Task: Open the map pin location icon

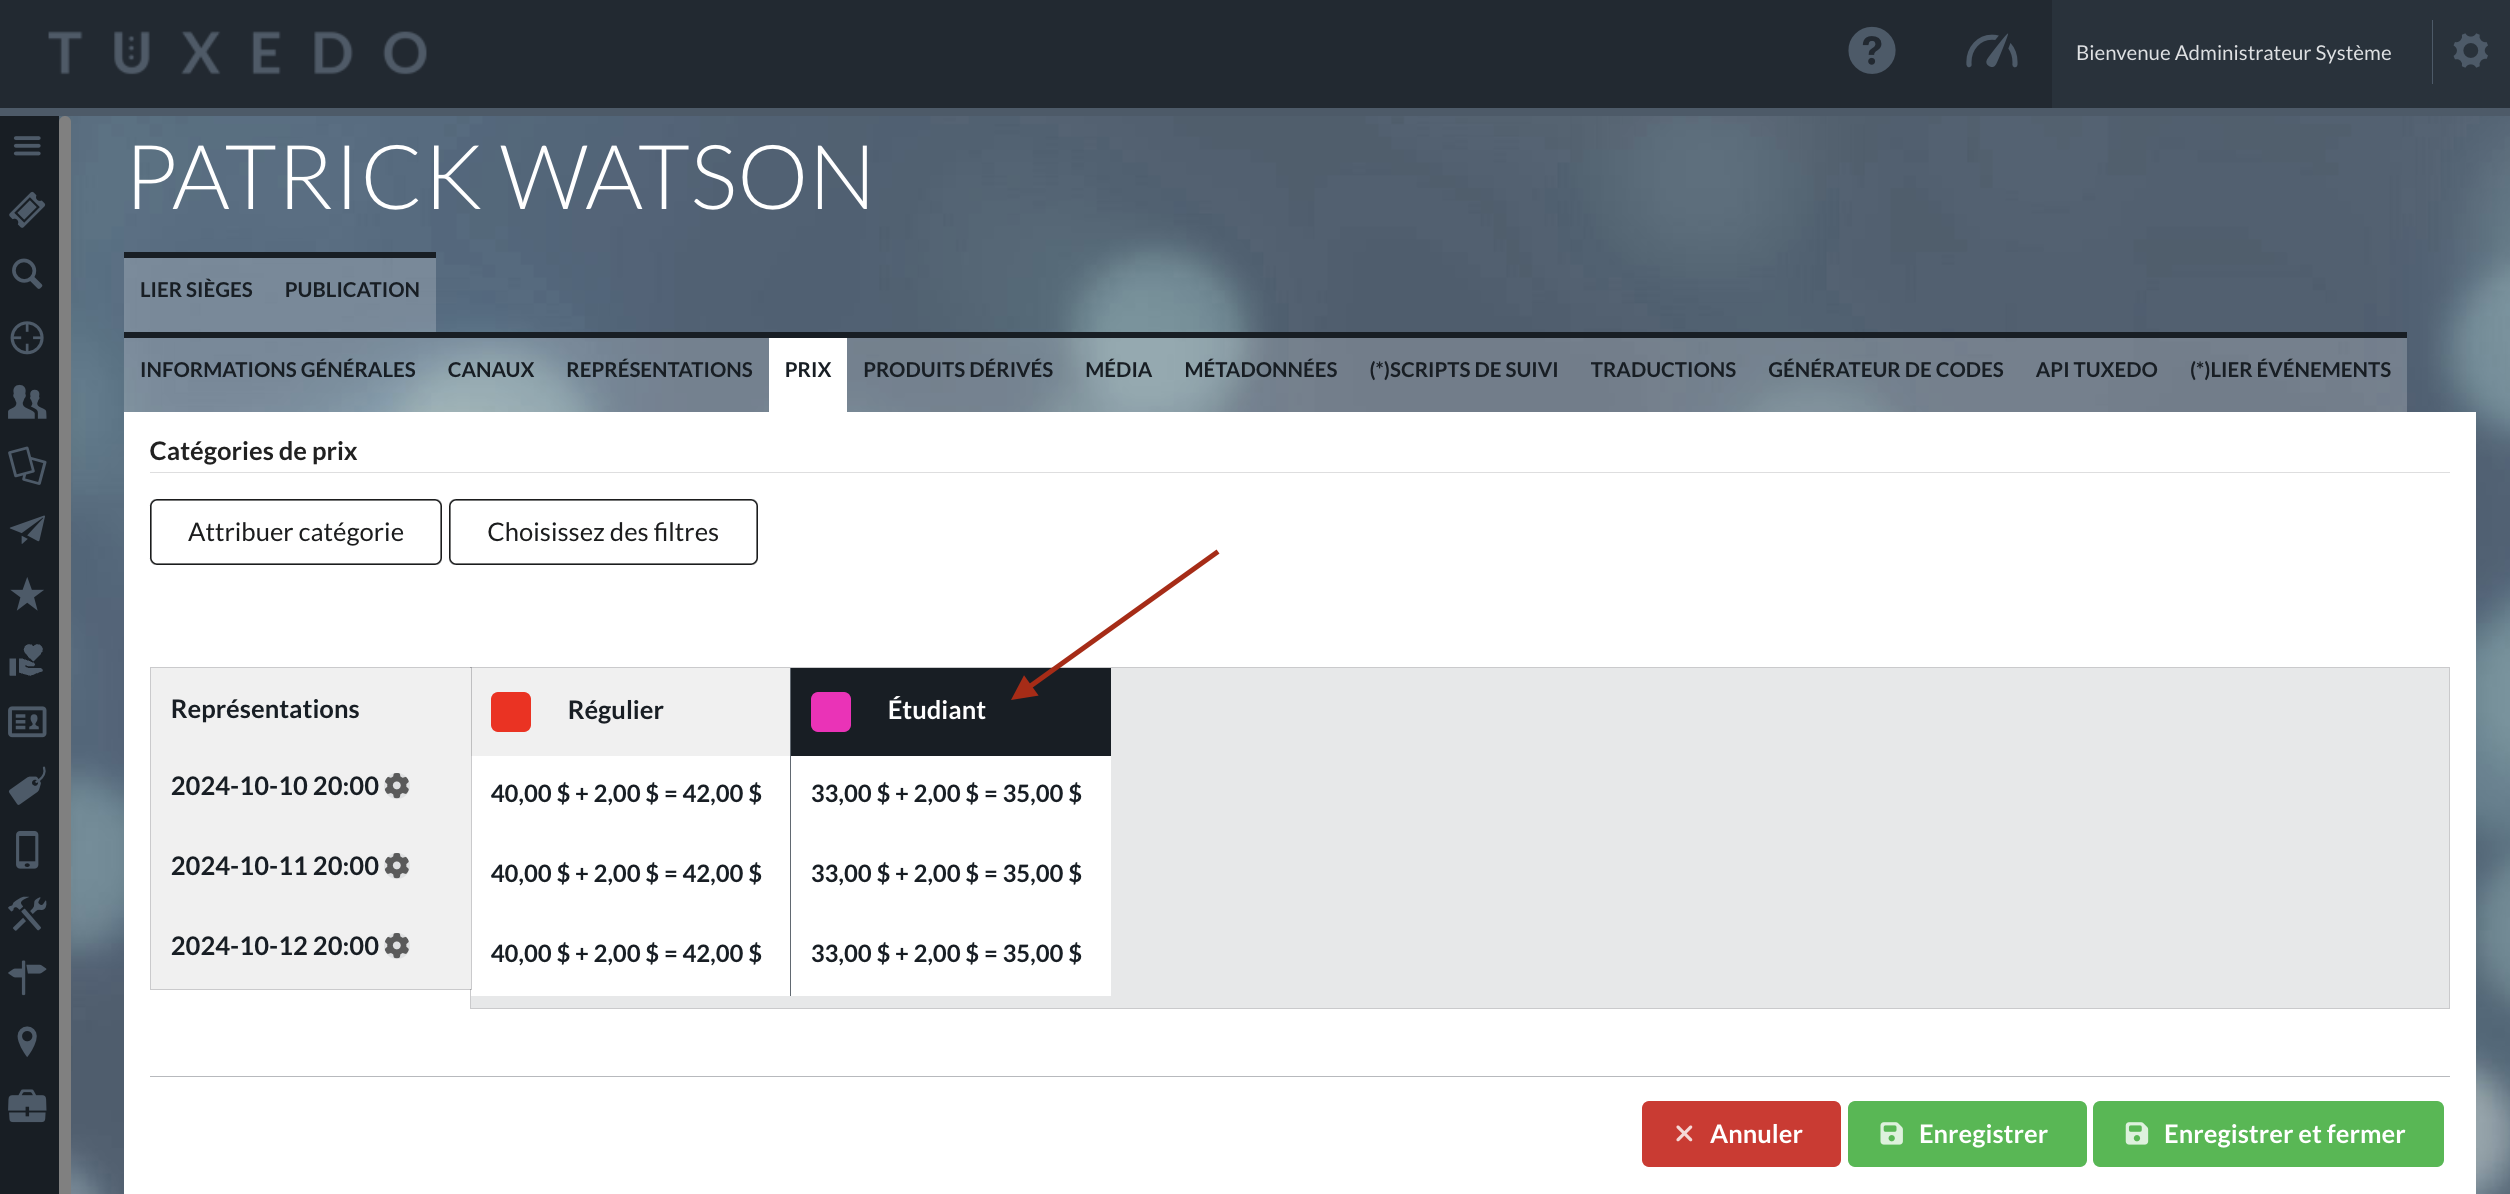Action: click(27, 1042)
